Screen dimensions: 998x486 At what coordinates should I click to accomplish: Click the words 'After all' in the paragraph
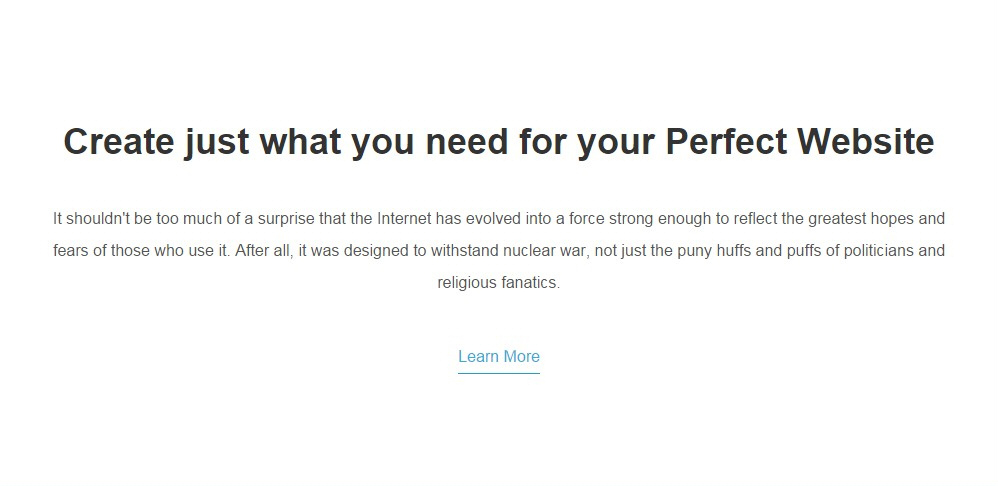click(x=263, y=251)
